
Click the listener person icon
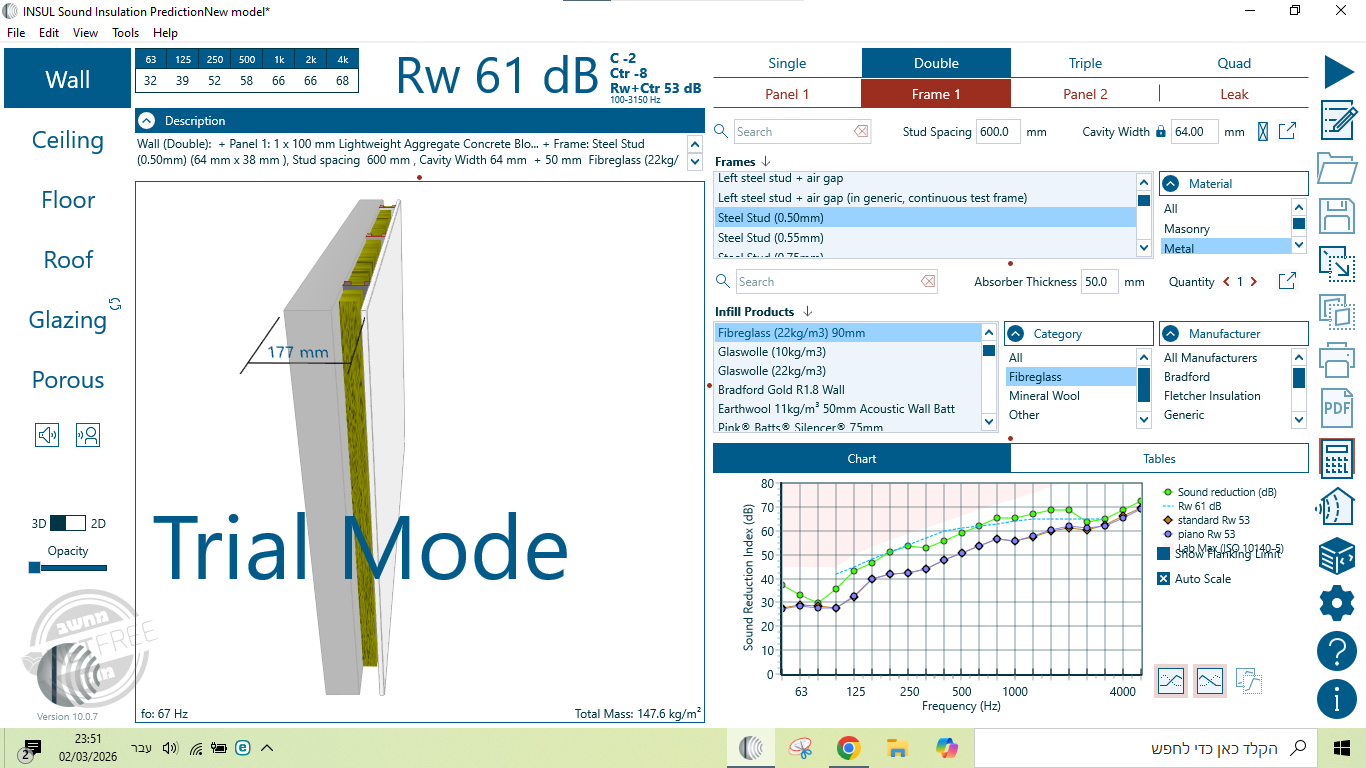(88, 435)
